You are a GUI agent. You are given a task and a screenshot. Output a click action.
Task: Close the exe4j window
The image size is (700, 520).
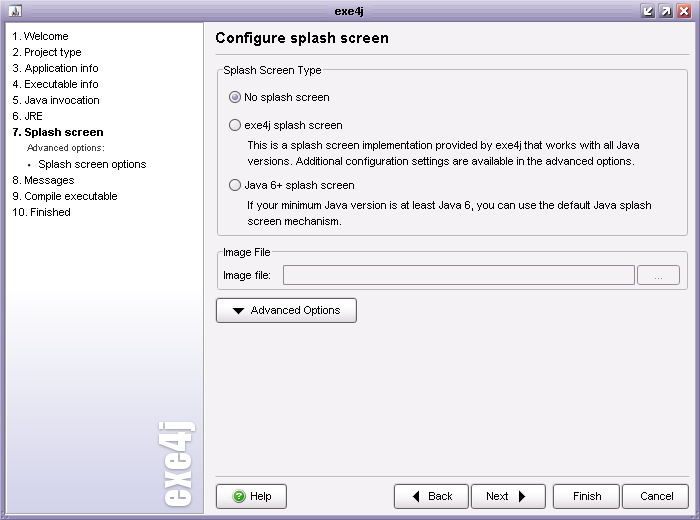[x=684, y=11]
